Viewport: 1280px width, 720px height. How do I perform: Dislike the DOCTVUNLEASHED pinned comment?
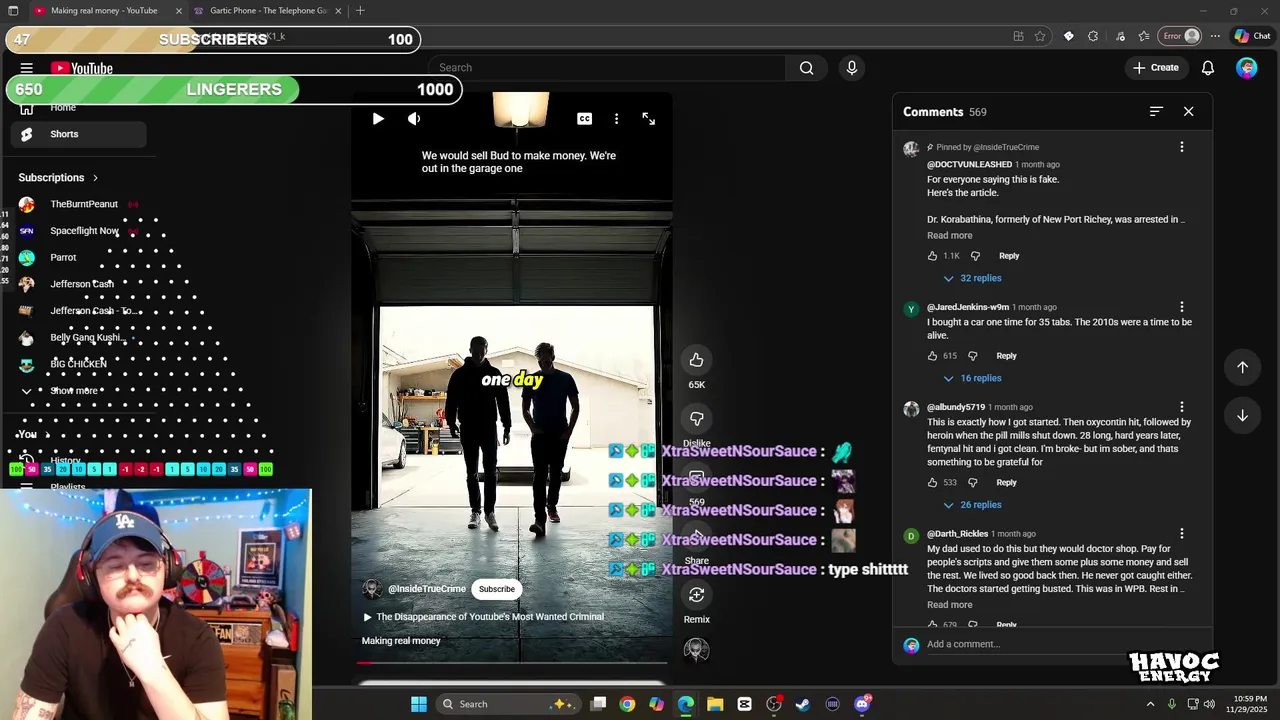pyautogui.click(x=975, y=256)
